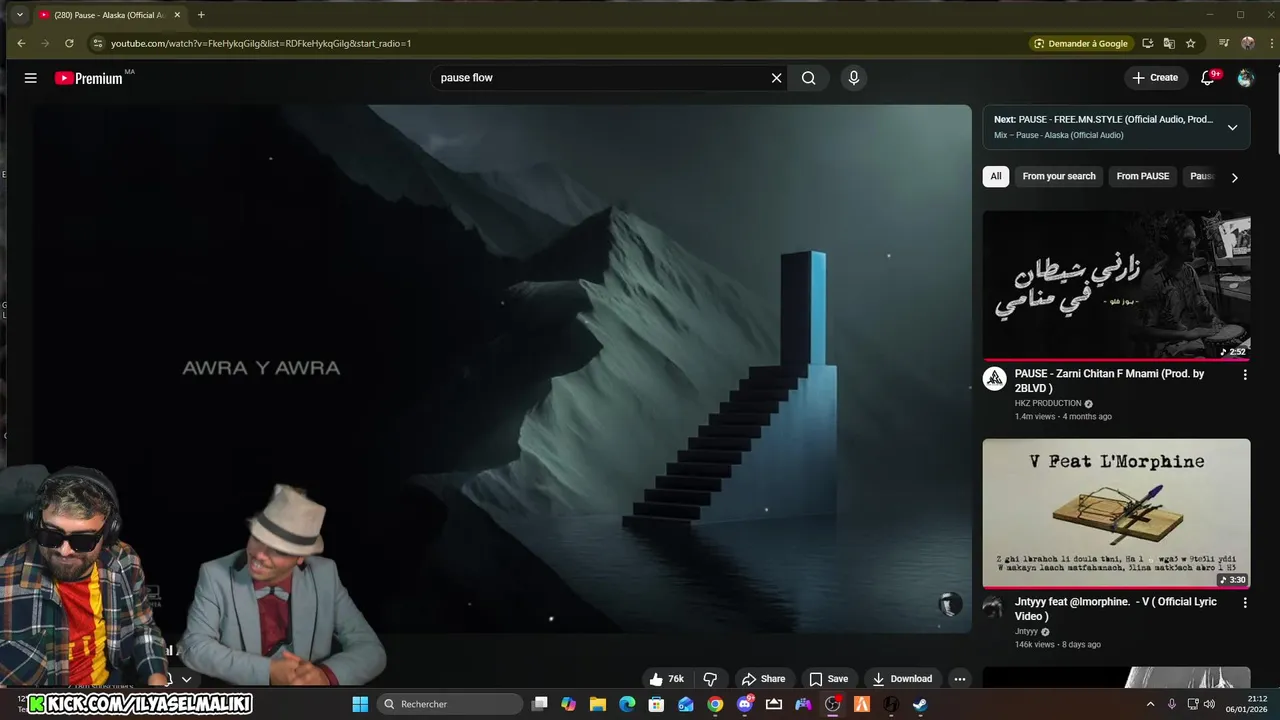Open Jntyyy feat lmorphine V lyric video title
This screenshot has height=720, width=1280.
tap(1116, 609)
